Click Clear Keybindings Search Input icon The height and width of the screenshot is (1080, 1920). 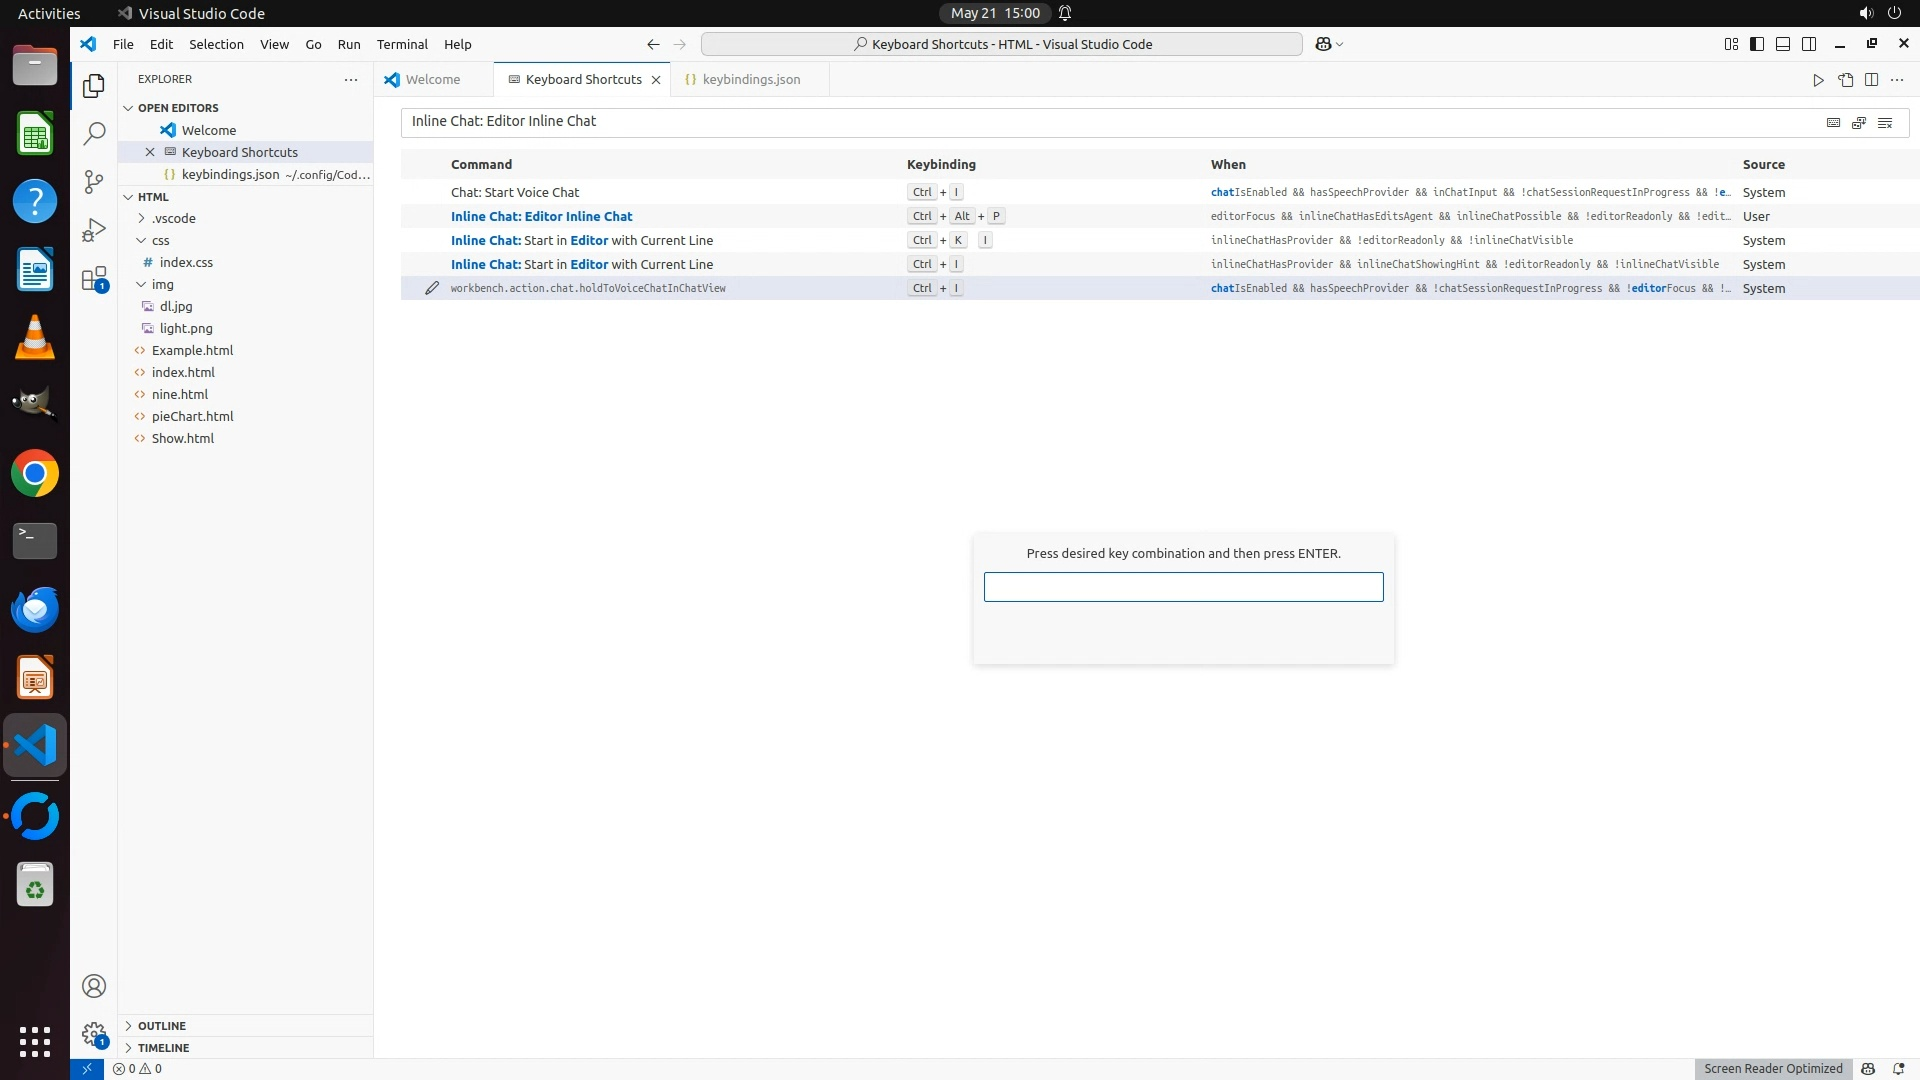pos(1885,122)
